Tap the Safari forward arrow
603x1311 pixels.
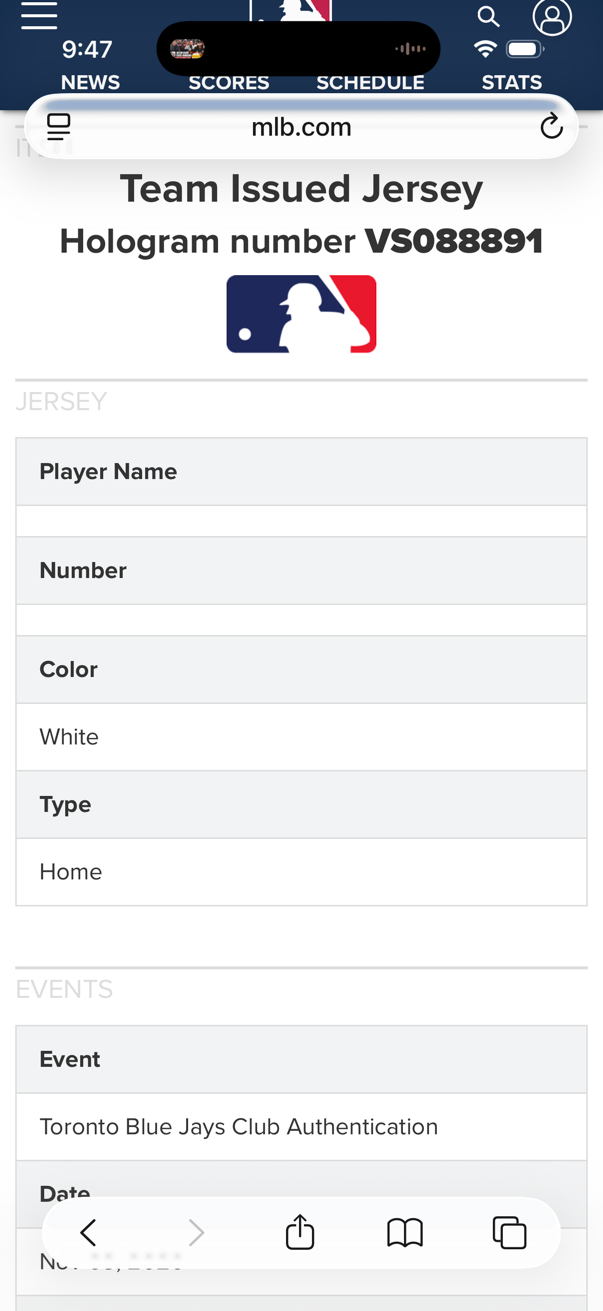tap(196, 1233)
